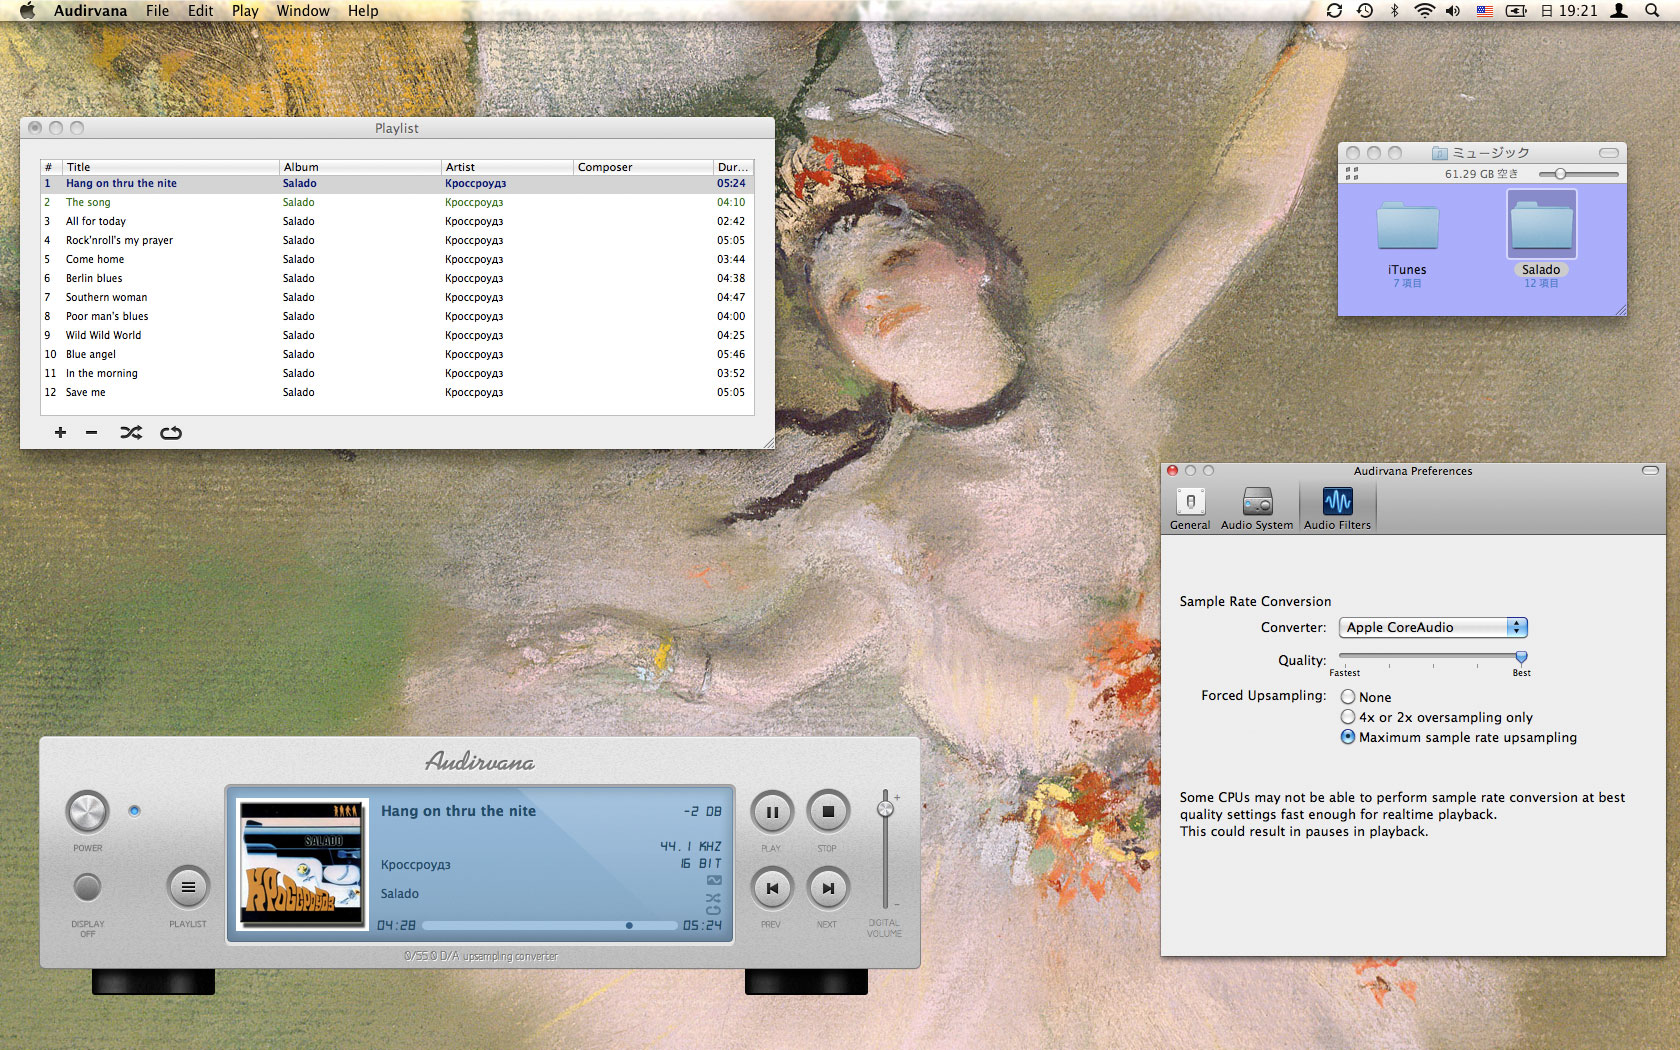
Task: Open playlist using the Playlist button
Action: point(188,887)
